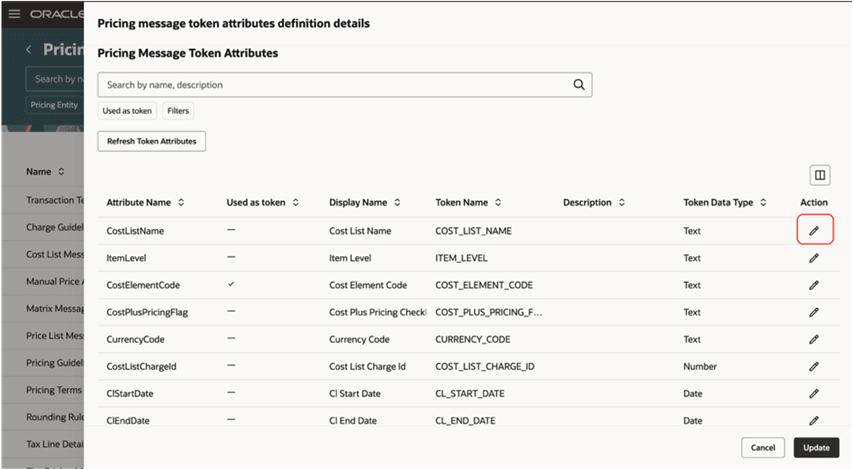Click the ItemLevel attribute cell
The height and width of the screenshot is (470, 854).
(126, 258)
